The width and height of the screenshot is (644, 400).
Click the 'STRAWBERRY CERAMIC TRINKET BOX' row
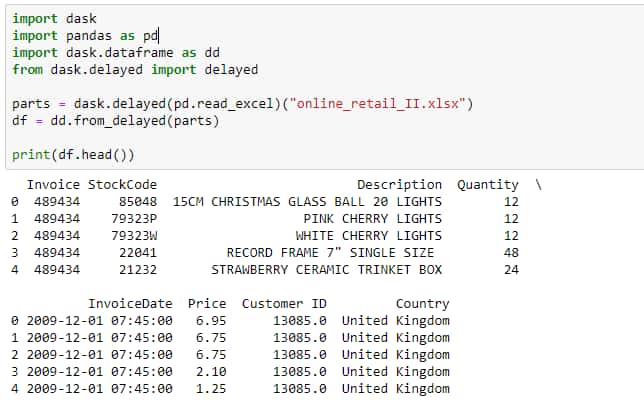[x=265, y=269]
